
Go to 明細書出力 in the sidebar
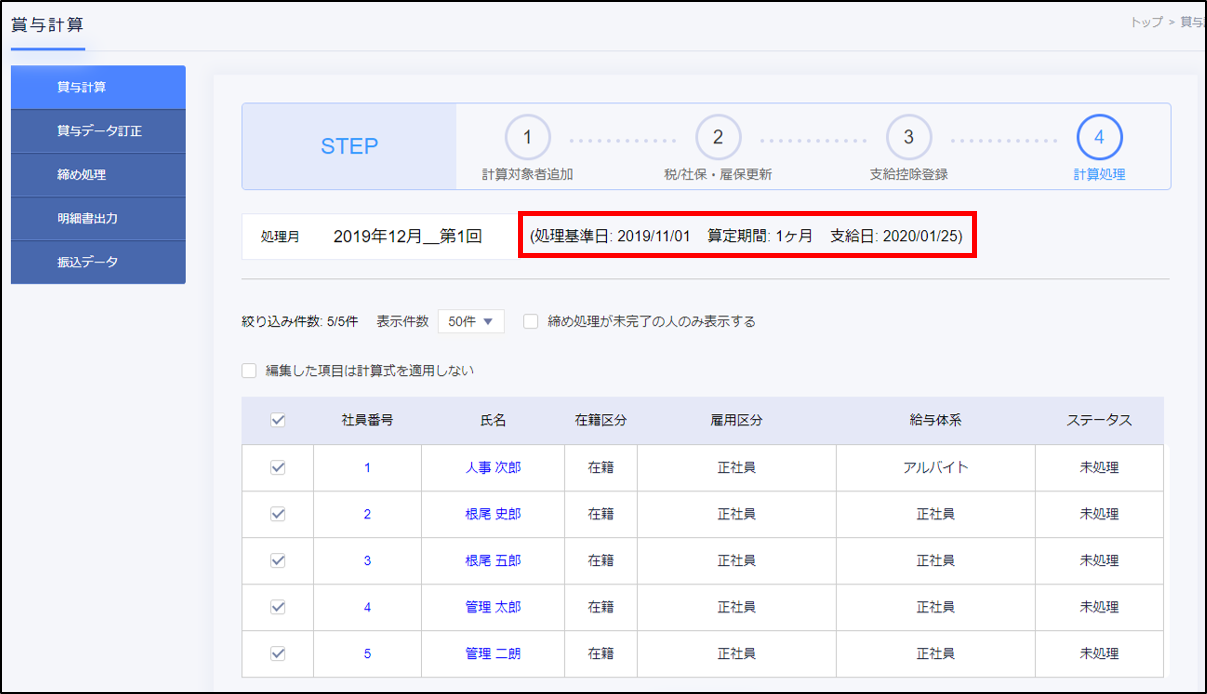point(98,218)
